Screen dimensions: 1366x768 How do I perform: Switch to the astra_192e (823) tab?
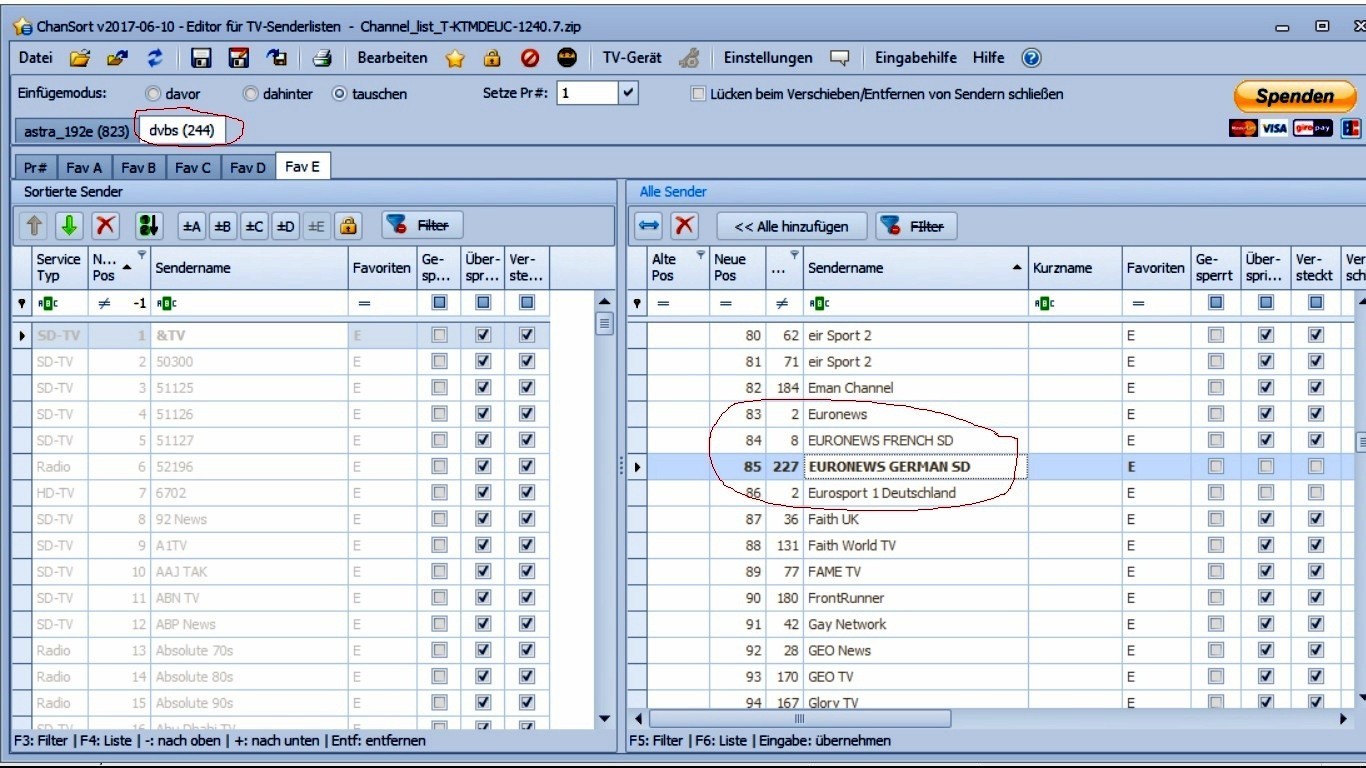click(77, 131)
